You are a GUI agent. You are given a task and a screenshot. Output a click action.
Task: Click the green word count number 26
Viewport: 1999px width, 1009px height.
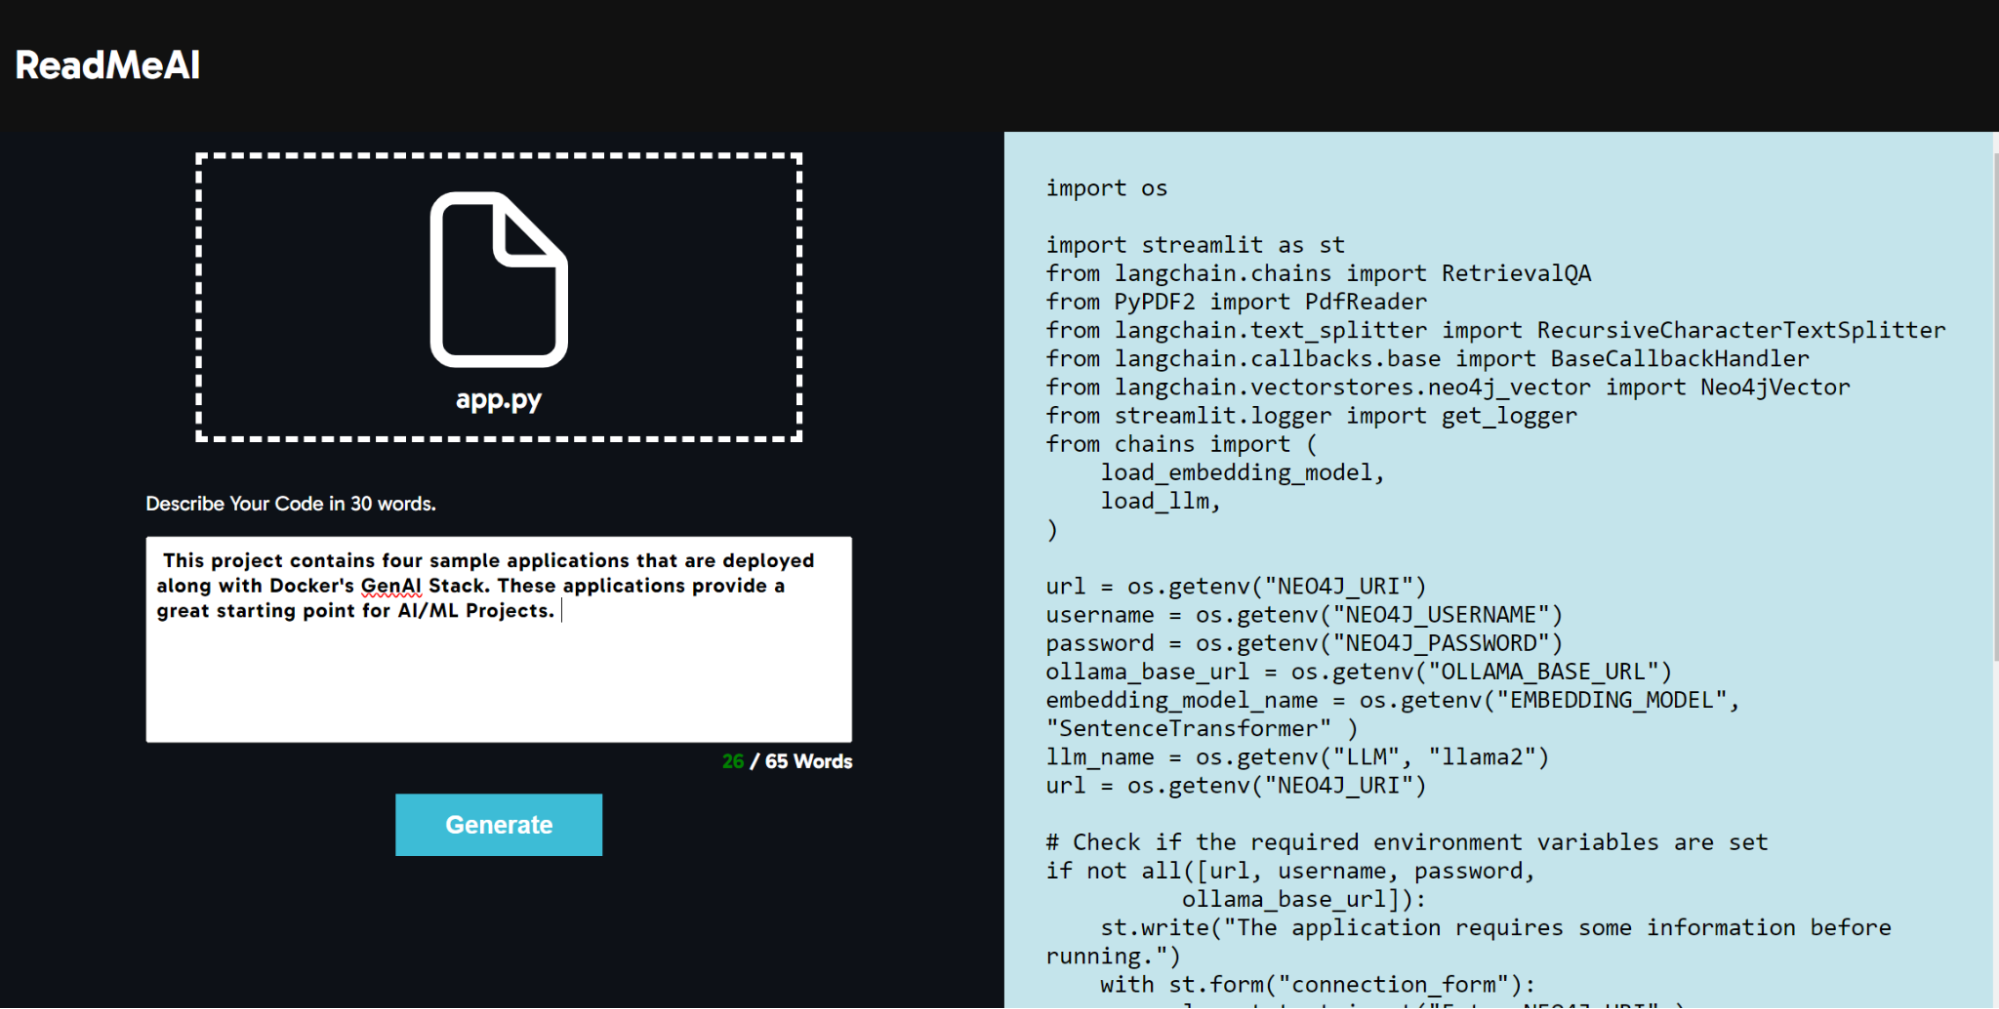tap(733, 761)
